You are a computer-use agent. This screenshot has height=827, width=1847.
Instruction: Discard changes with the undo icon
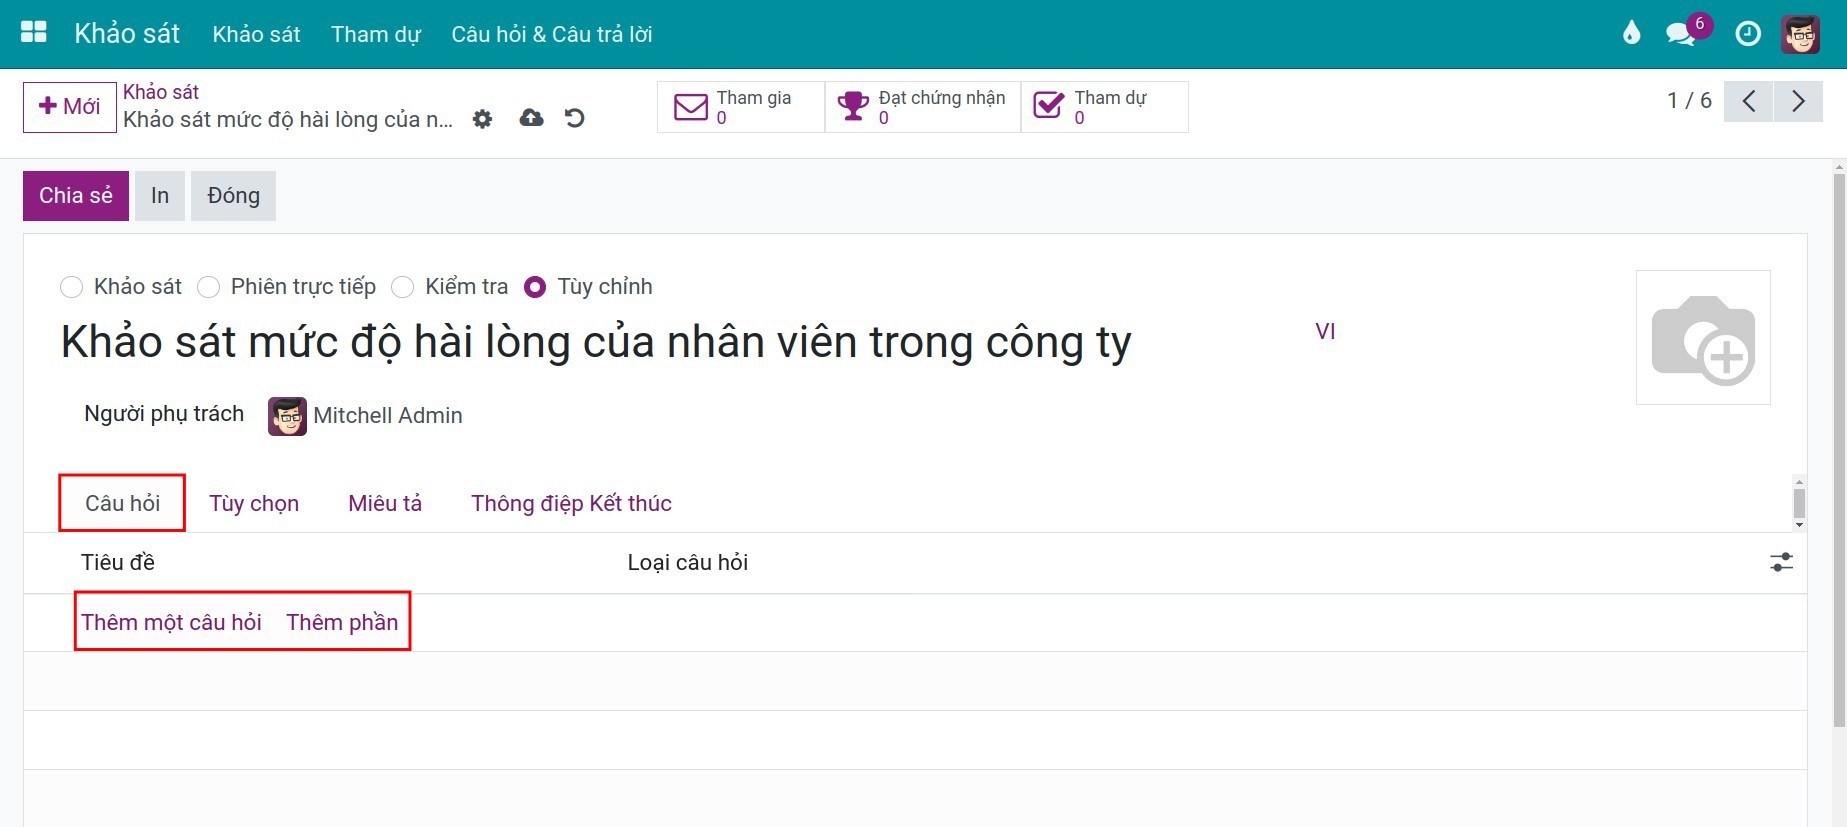point(574,118)
